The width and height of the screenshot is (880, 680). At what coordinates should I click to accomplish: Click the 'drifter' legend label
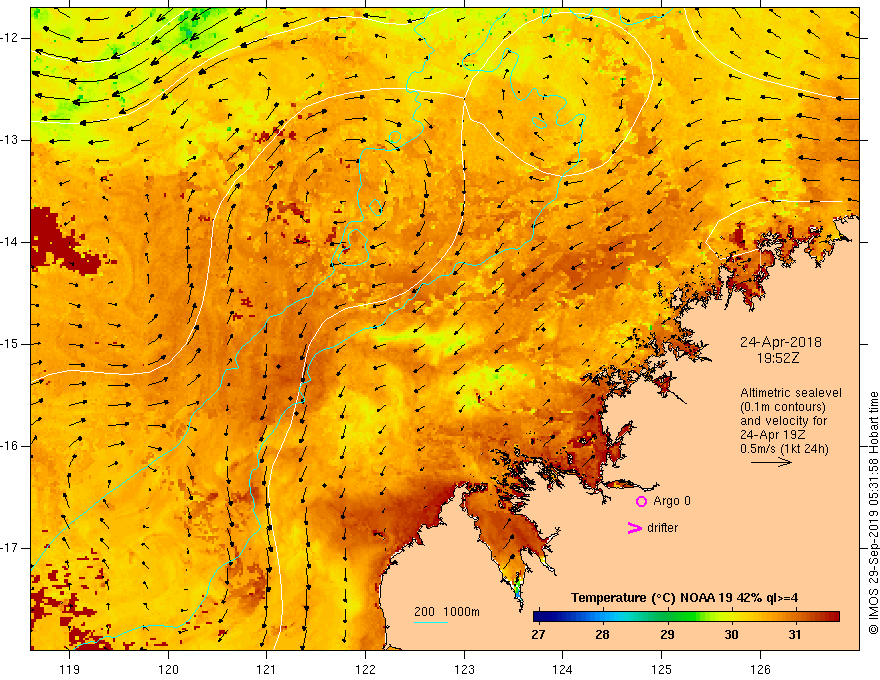(x=662, y=528)
